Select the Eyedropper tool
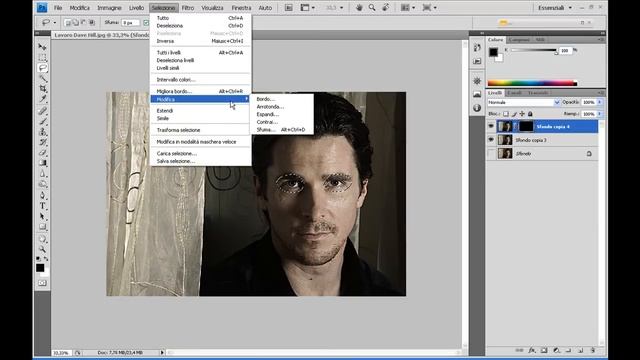Image resolution: width=640 pixels, height=360 pixels. pos(42,99)
